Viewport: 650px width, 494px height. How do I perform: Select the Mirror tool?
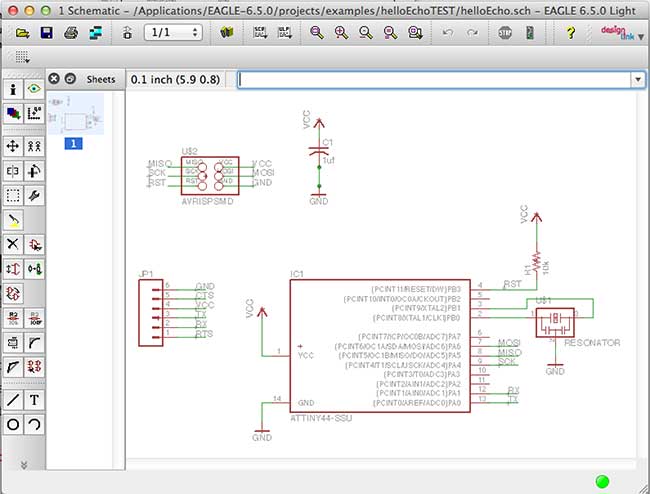tap(13, 171)
